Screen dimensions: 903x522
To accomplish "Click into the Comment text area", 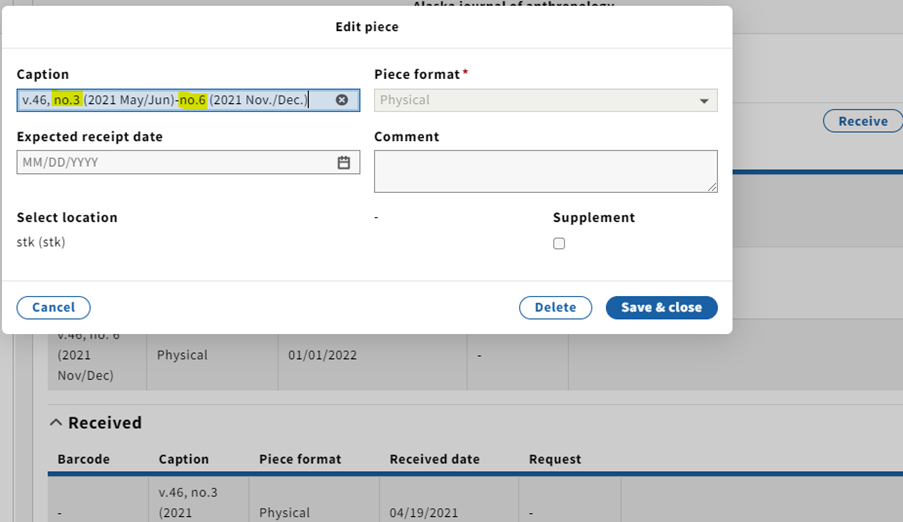I will tap(545, 172).
